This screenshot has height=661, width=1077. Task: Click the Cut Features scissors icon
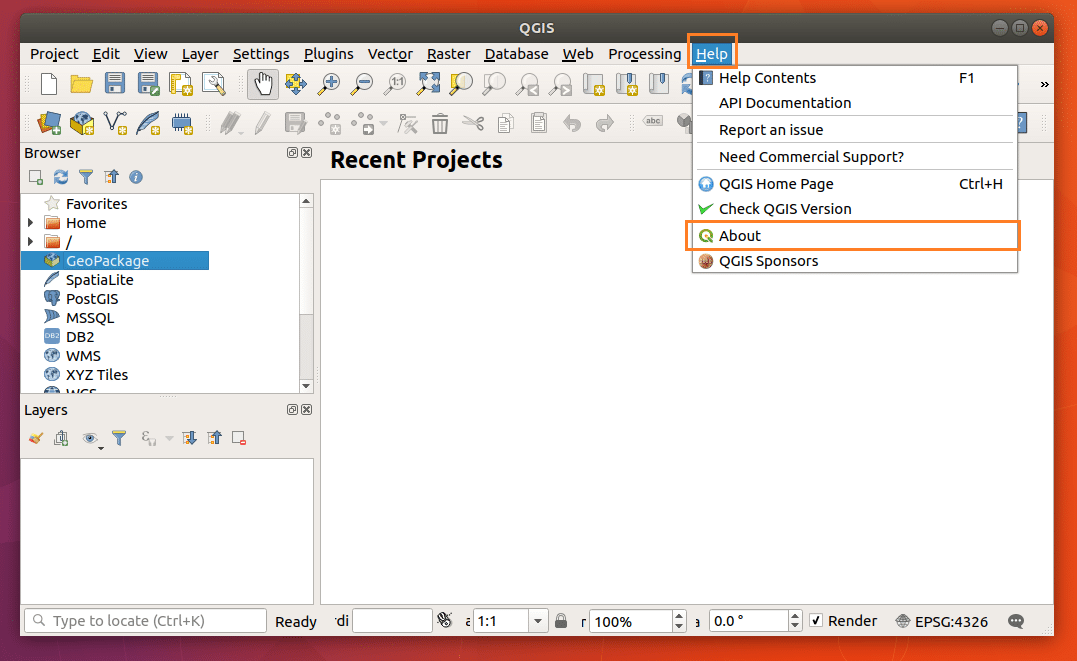pyautogui.click(x=473, y=124)
